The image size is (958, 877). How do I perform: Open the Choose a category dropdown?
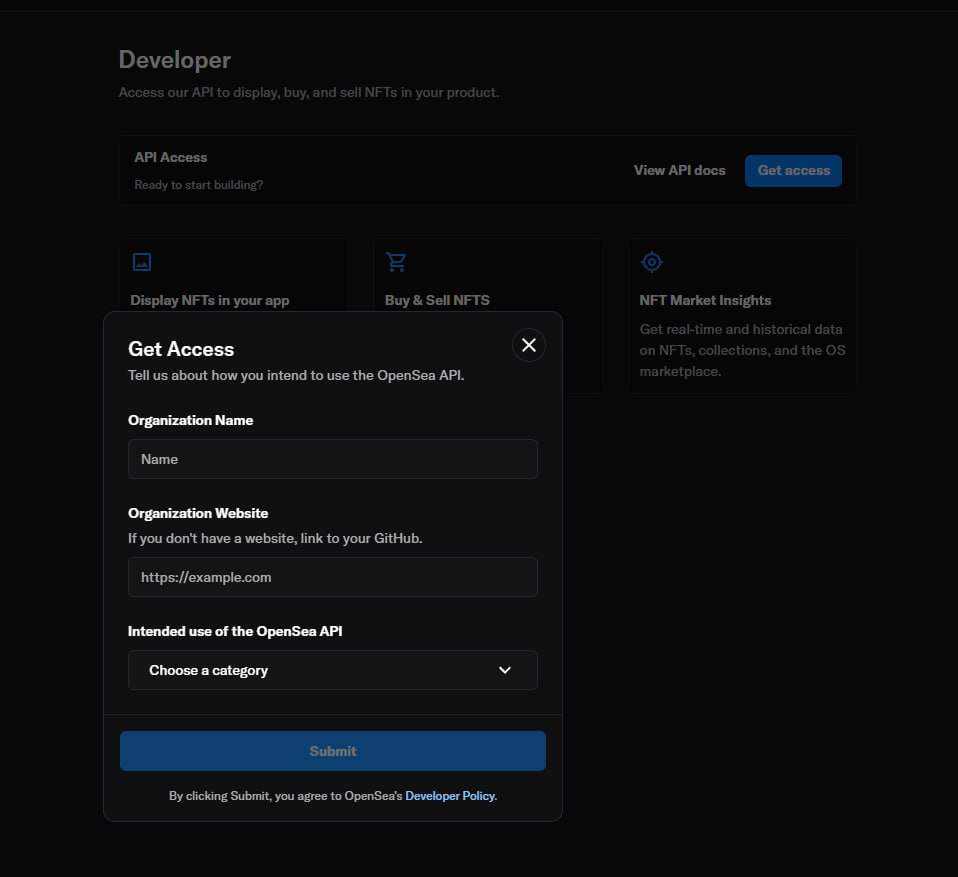pyautogui.click(x=332, y=670)
